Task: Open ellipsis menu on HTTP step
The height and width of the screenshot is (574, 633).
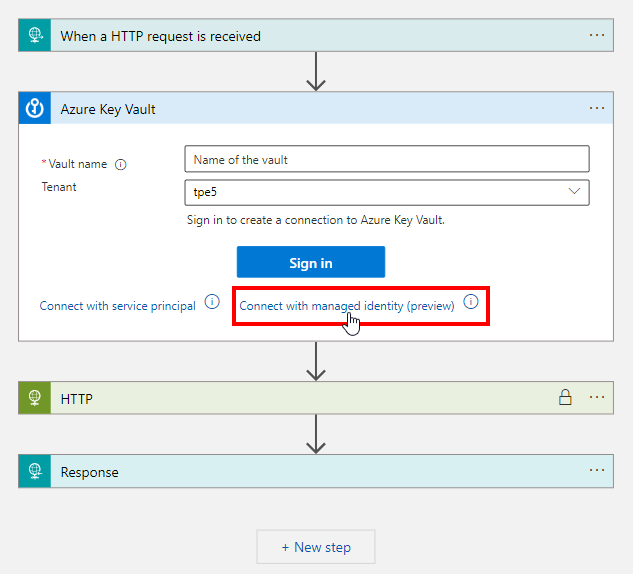Action: (597, 398)
